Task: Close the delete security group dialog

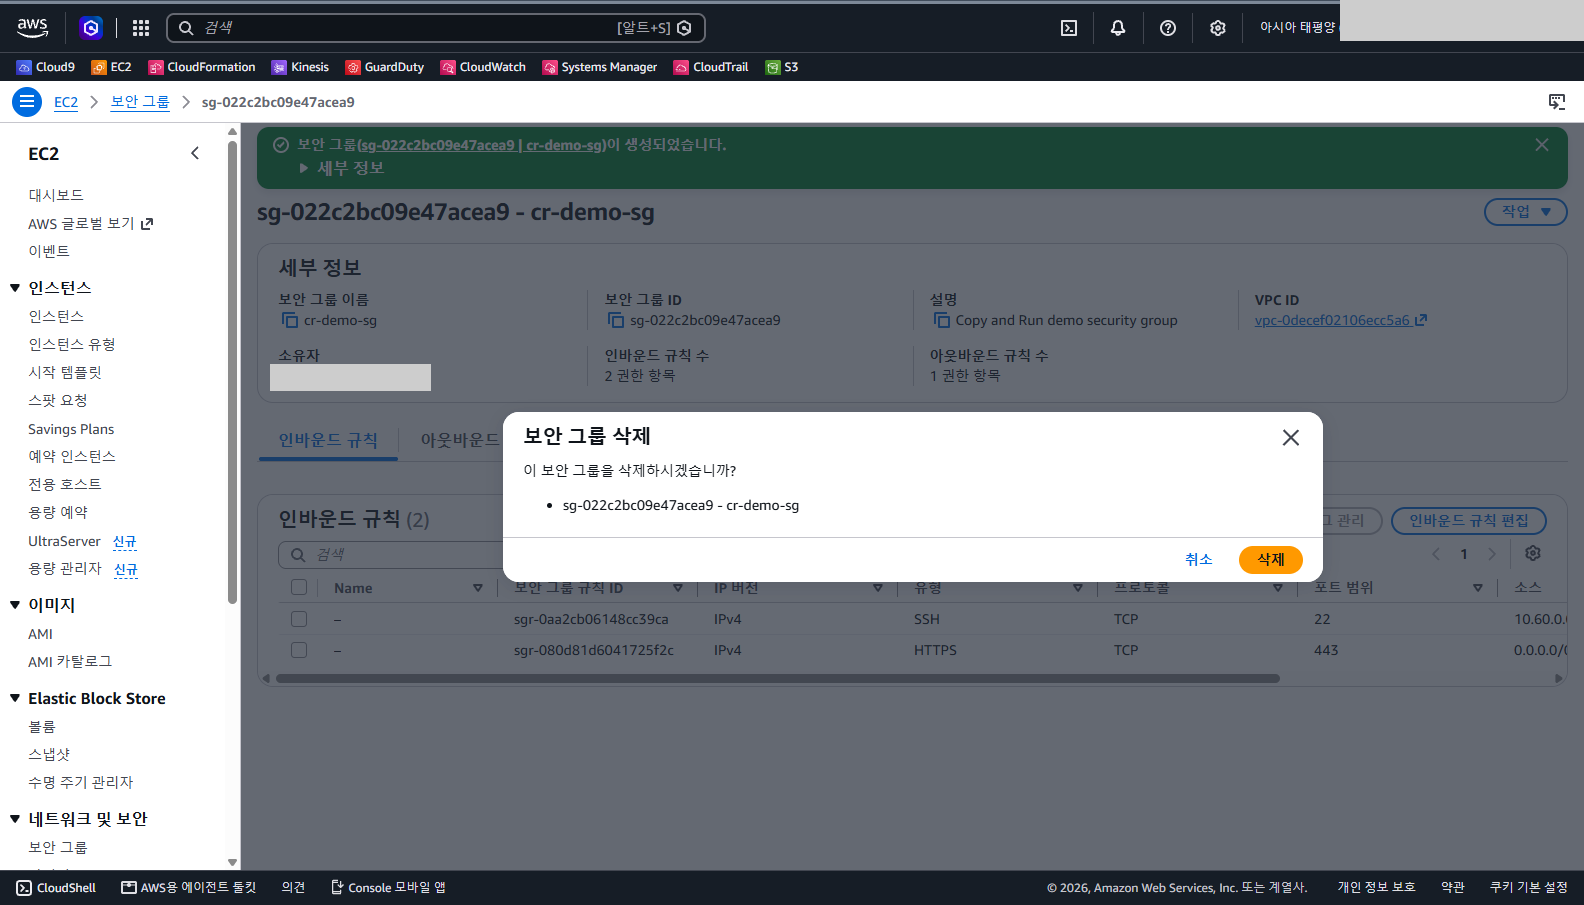Action: (x=1291, y=438)
